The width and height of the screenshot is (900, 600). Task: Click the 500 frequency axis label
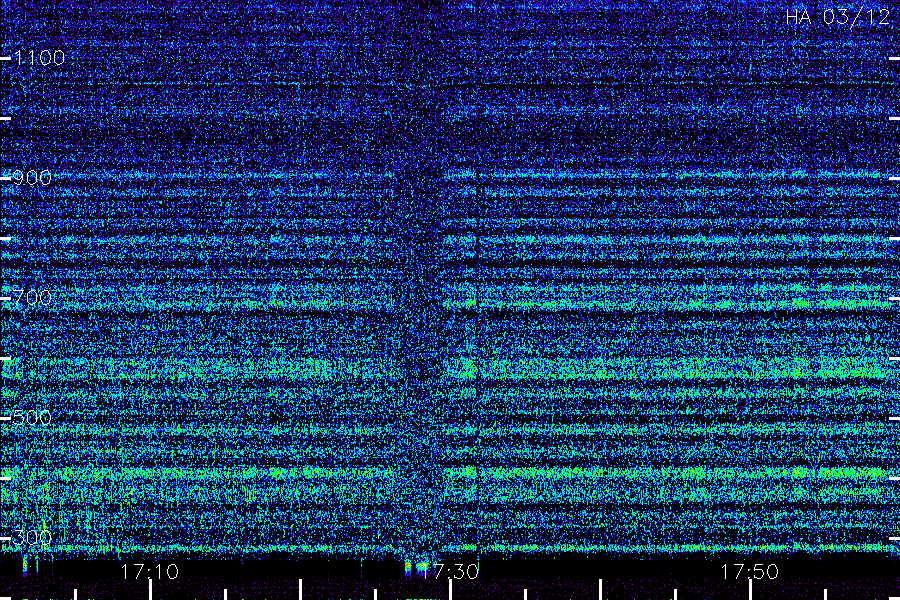click(32, 417)
